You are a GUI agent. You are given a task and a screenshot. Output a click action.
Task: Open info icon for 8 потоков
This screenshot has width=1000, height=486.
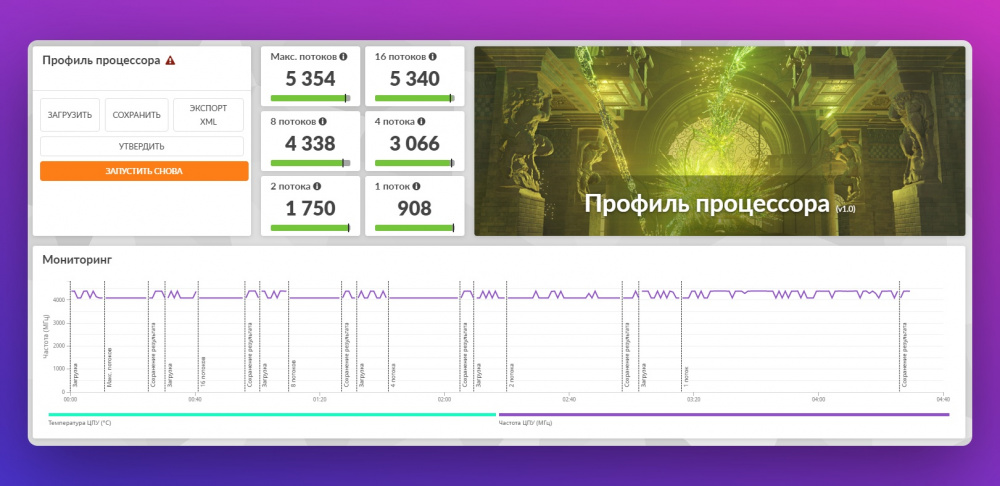[x=322, y=121]
